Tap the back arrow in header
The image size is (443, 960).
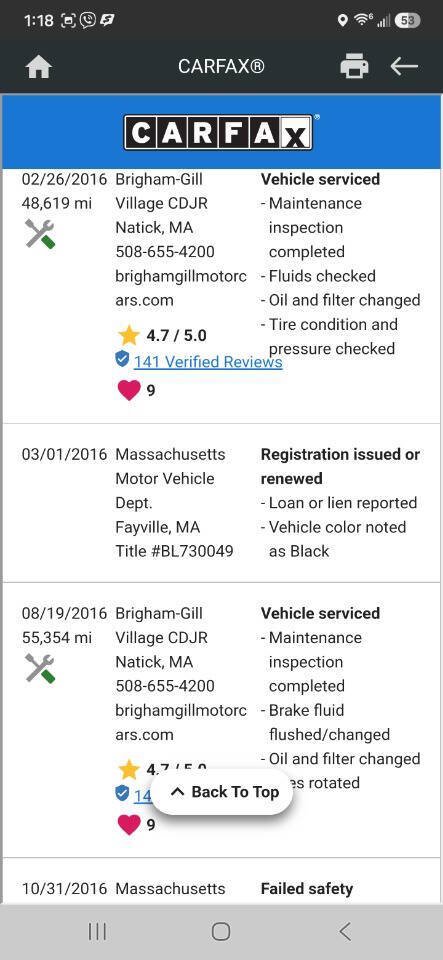click(404, 66)
